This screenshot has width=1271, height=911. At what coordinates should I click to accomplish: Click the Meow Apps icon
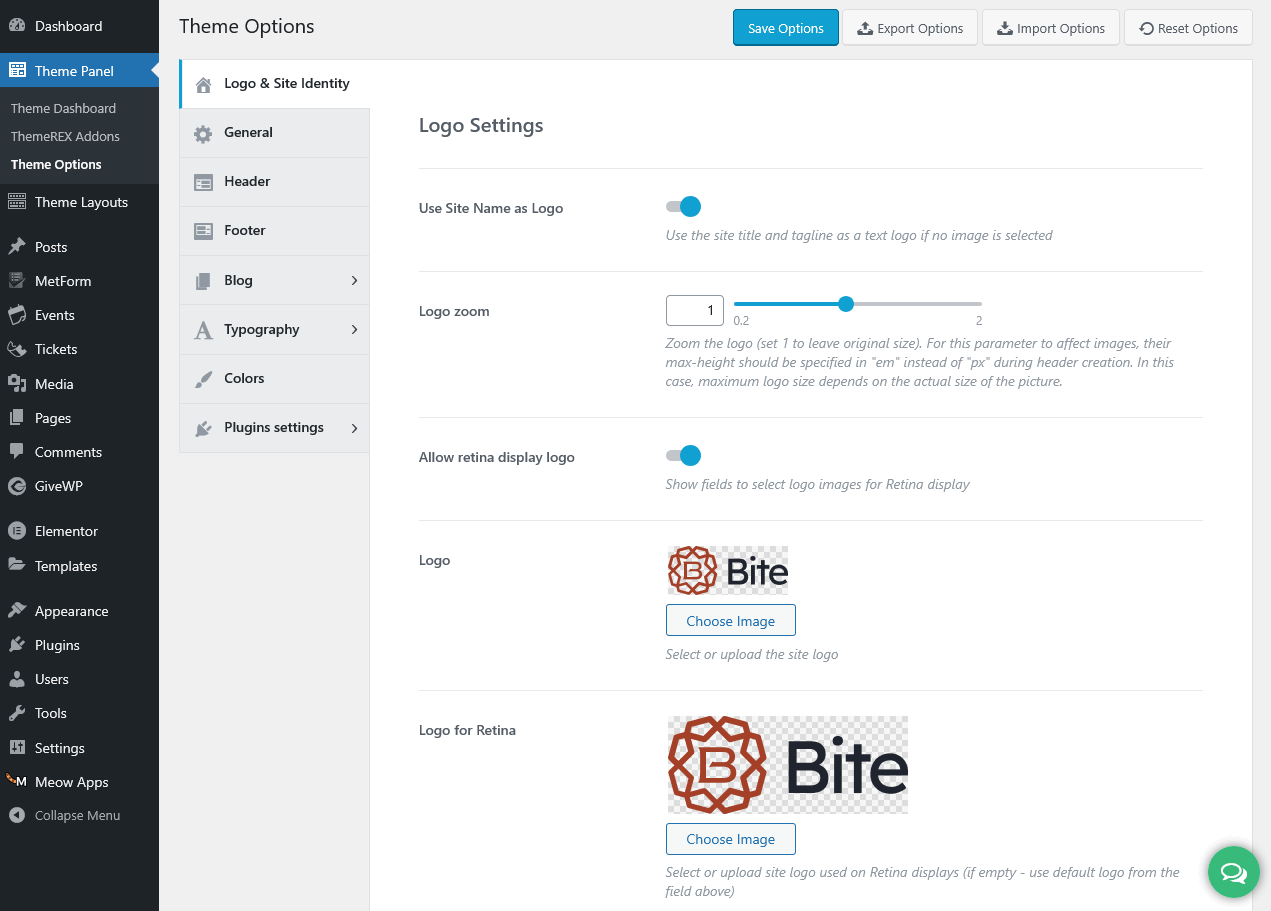(17, 782)
